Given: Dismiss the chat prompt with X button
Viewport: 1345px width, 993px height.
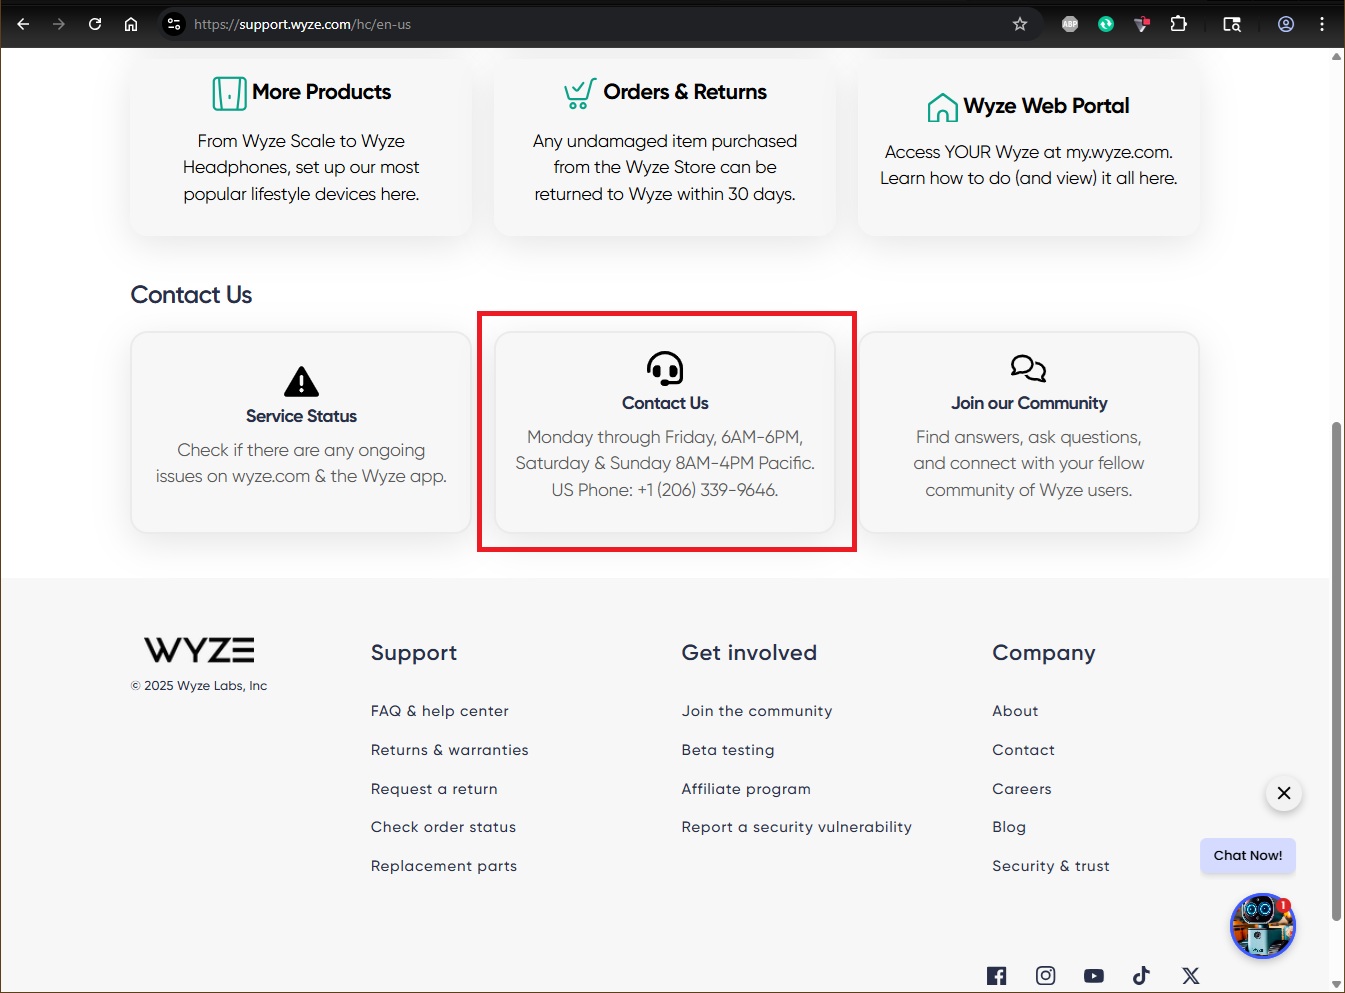Looking at the screenshot, I should pyautogui.click(x=1284, y=793).
